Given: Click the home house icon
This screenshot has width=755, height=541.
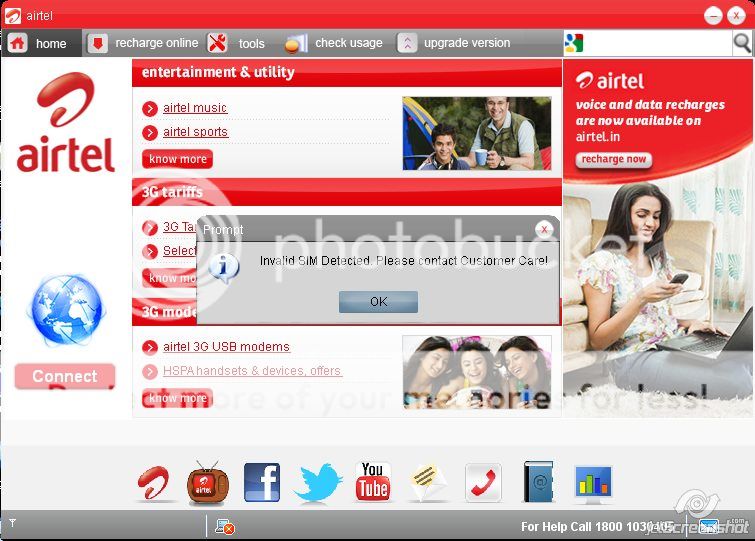Looking at the screenshot, I should click(x=18, y=43).
